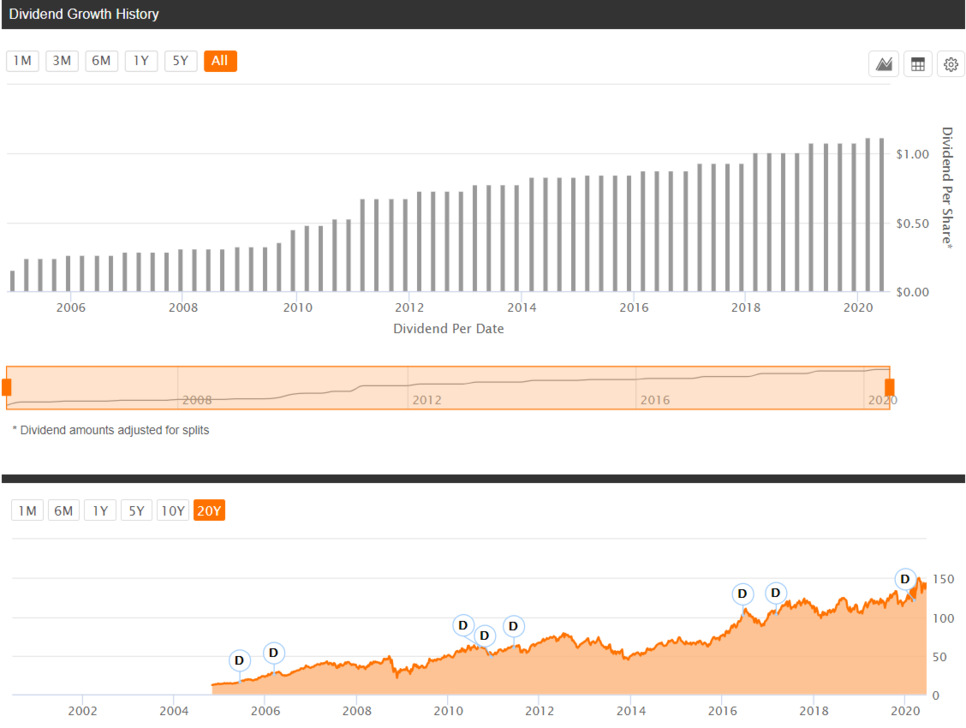The image size is (966, 728).
Task: Select the 6M range in dividend chart
Action: (101, 61)
